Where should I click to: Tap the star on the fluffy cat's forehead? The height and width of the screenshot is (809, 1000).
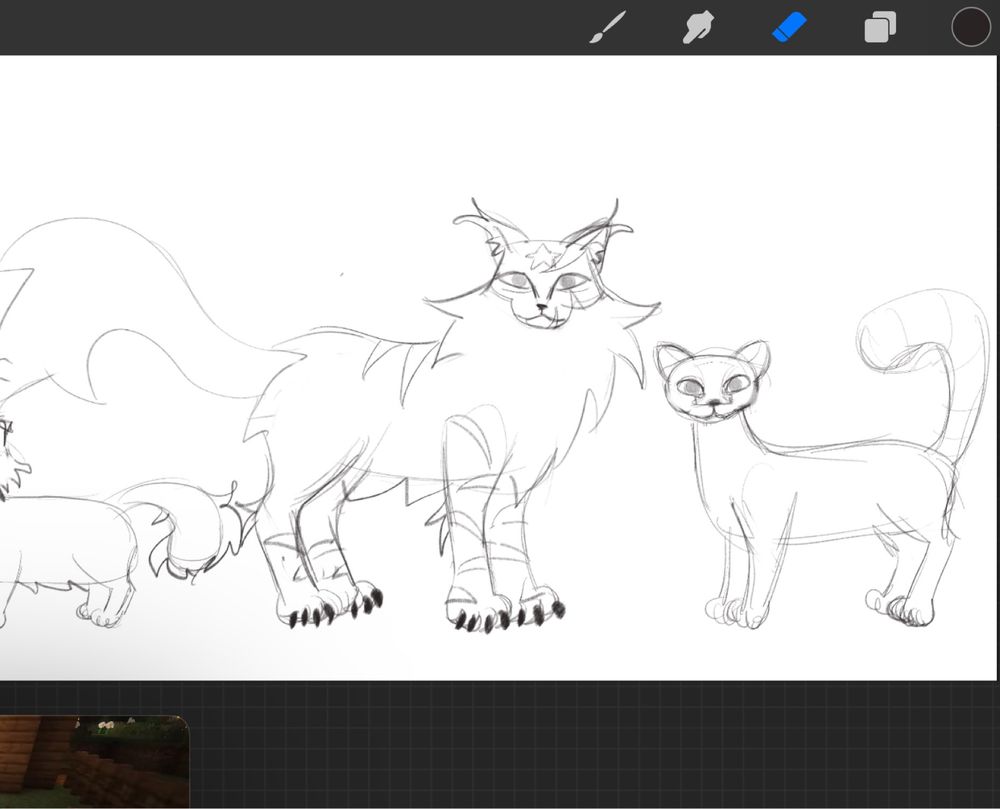(x=545, y=256)
